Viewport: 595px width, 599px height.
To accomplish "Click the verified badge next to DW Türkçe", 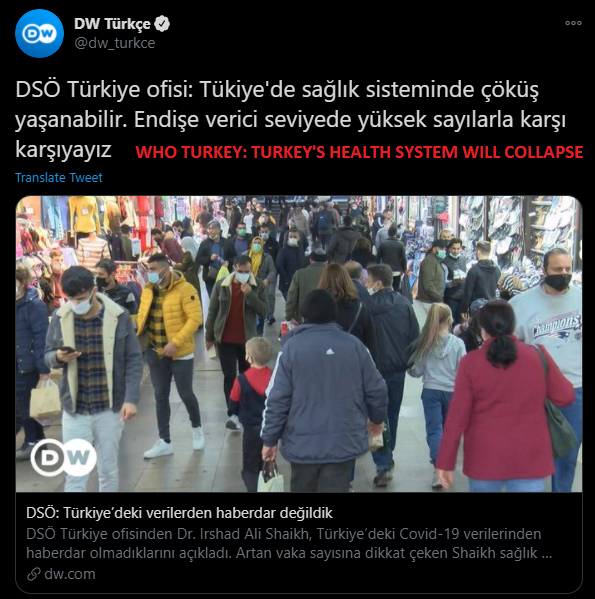I will pos(162,24).
